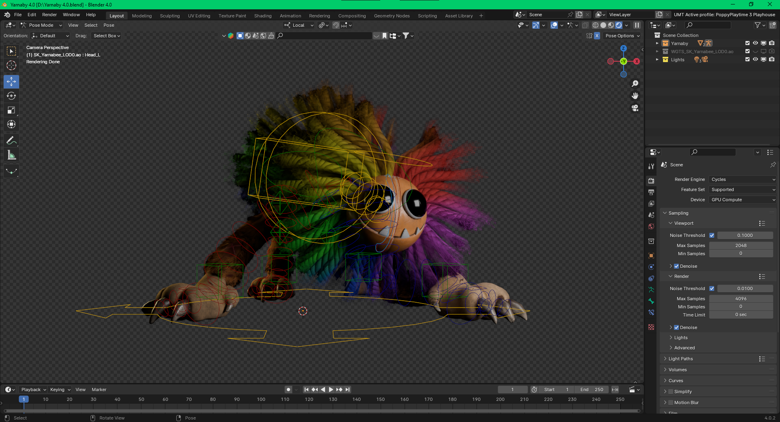Activate the Cursor tool in the viewport toolbar
The image size is (780, 422).
pos(11,65)
